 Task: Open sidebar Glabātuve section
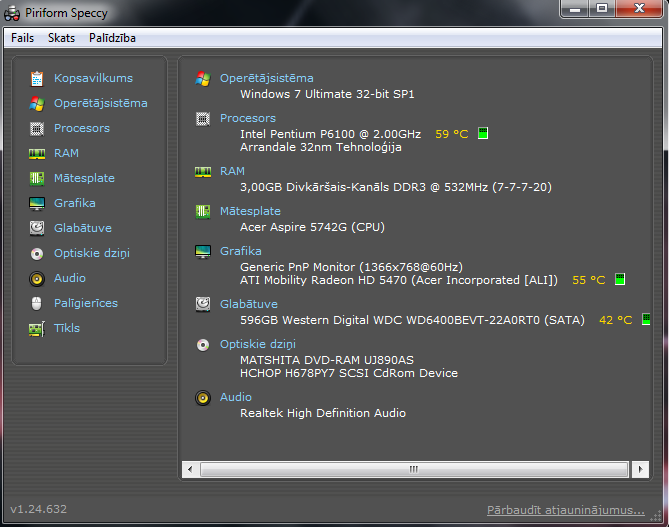(83, 228)
